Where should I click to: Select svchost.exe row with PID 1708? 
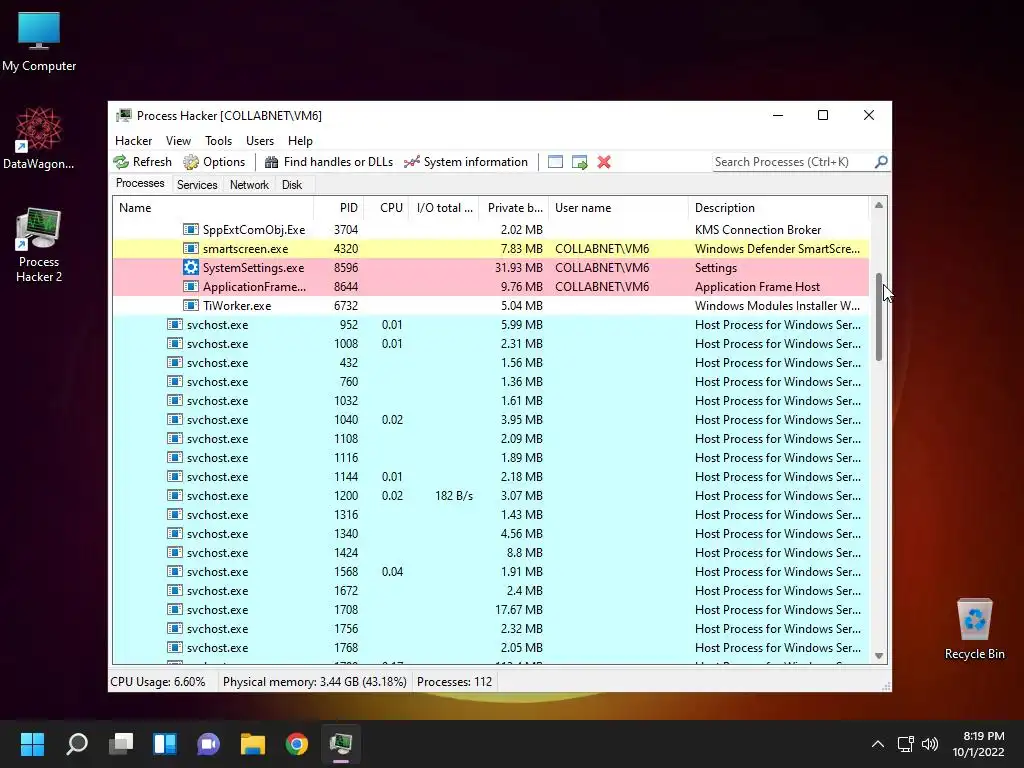[491, 610]
